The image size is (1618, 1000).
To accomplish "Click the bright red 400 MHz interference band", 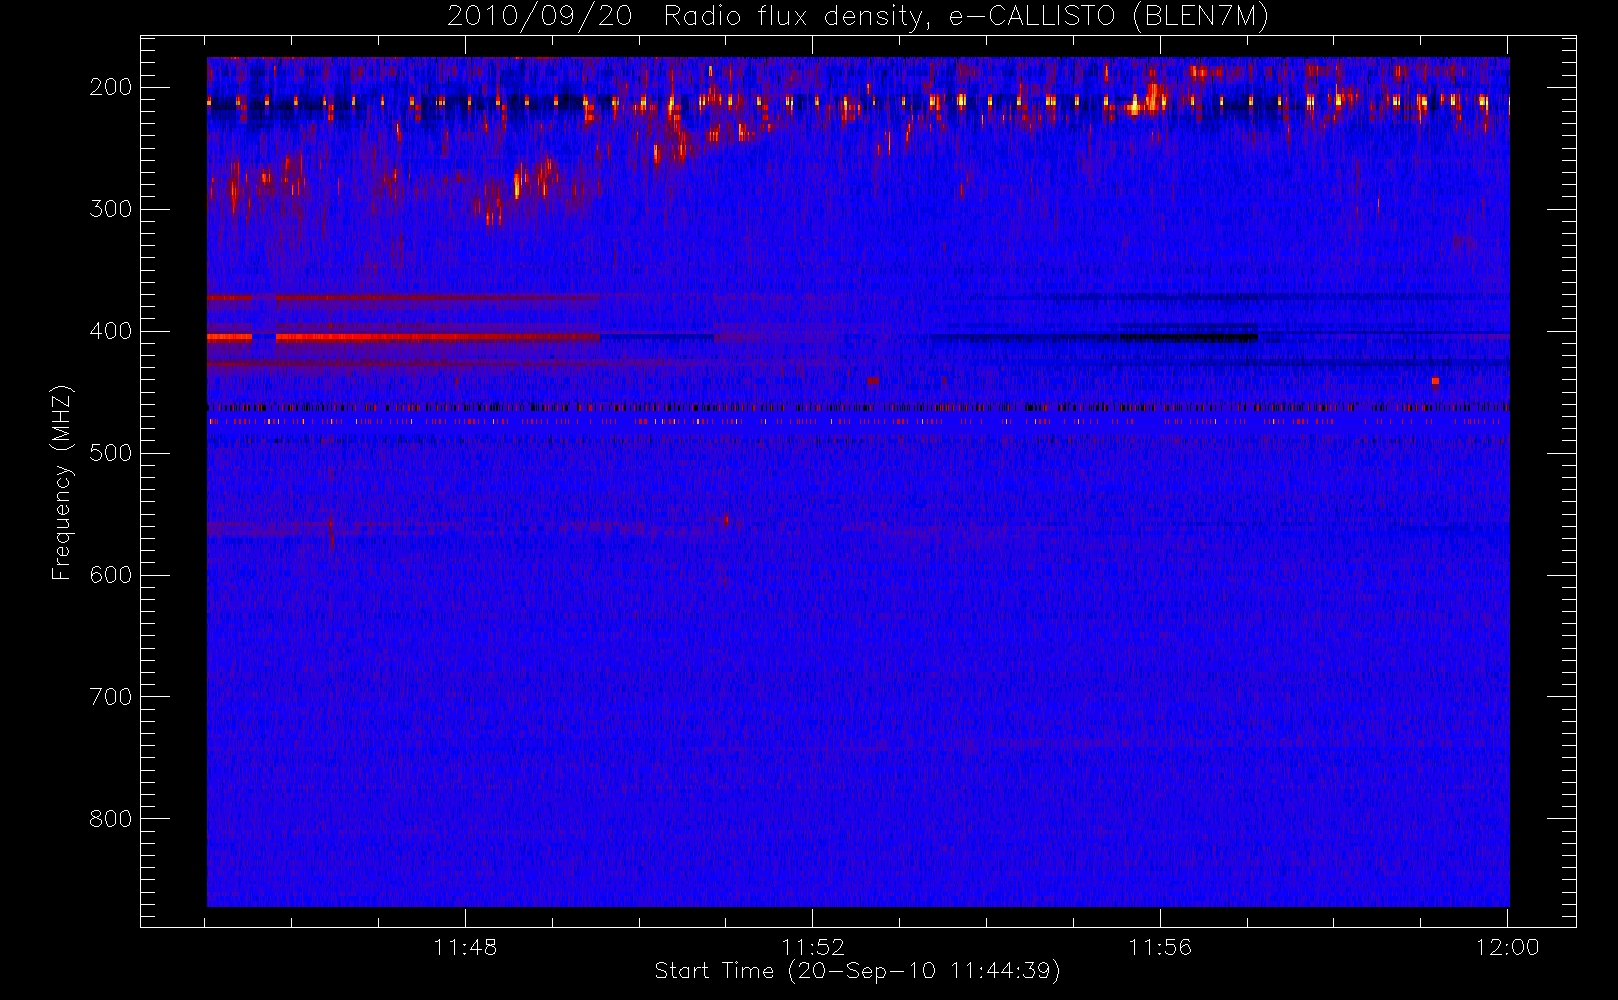I will coord(404,338).
